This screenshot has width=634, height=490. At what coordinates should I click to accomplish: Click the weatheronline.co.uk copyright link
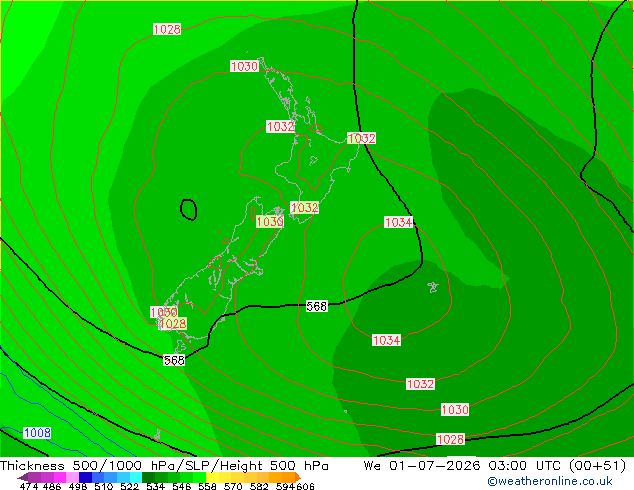click(550, 481)
